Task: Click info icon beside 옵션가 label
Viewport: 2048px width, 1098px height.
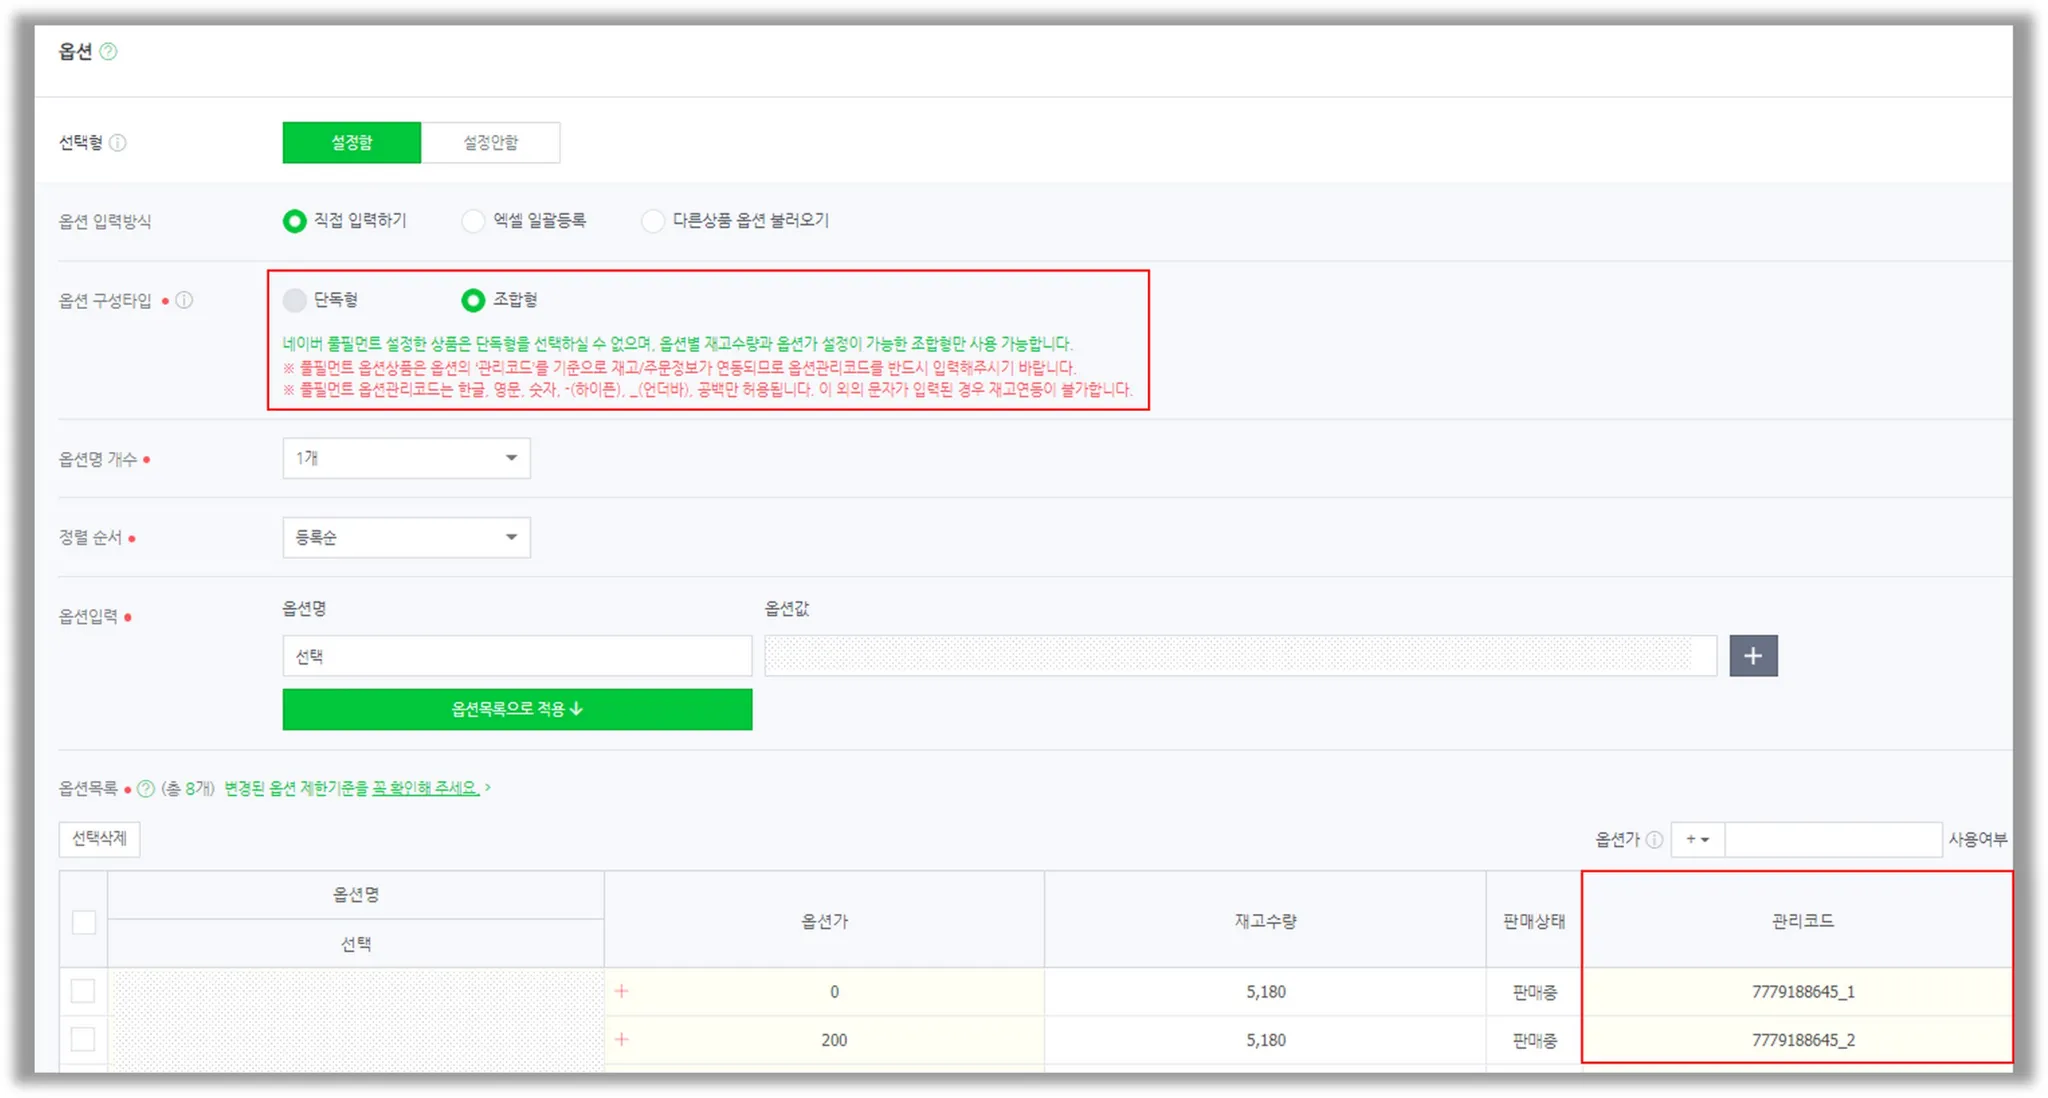Action: tap(1655, 840)
